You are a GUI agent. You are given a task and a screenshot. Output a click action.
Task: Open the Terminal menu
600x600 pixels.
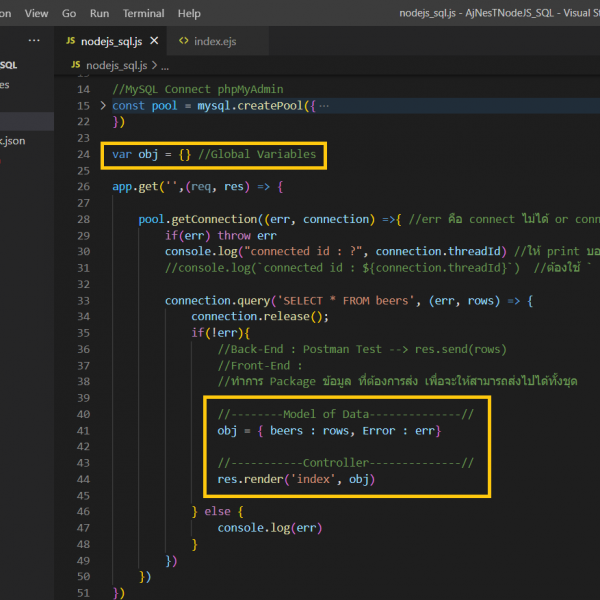coord(144,14)
